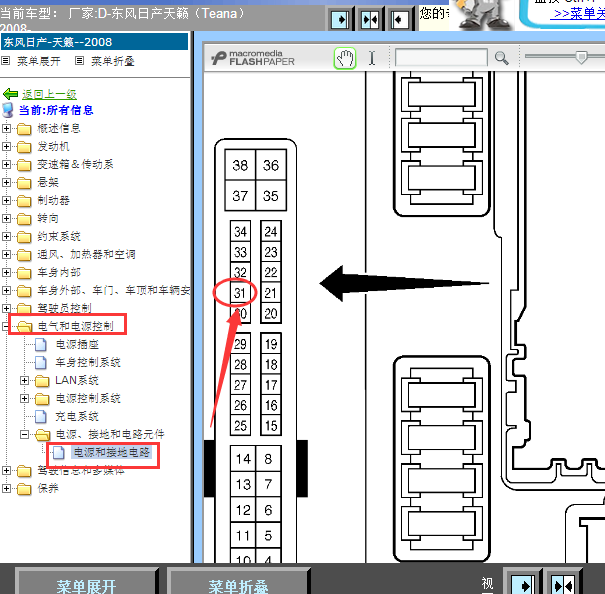This screenshot has height=594, width=605.
Task: Click the 车身内部 folder icon
Action: point(24,272)
